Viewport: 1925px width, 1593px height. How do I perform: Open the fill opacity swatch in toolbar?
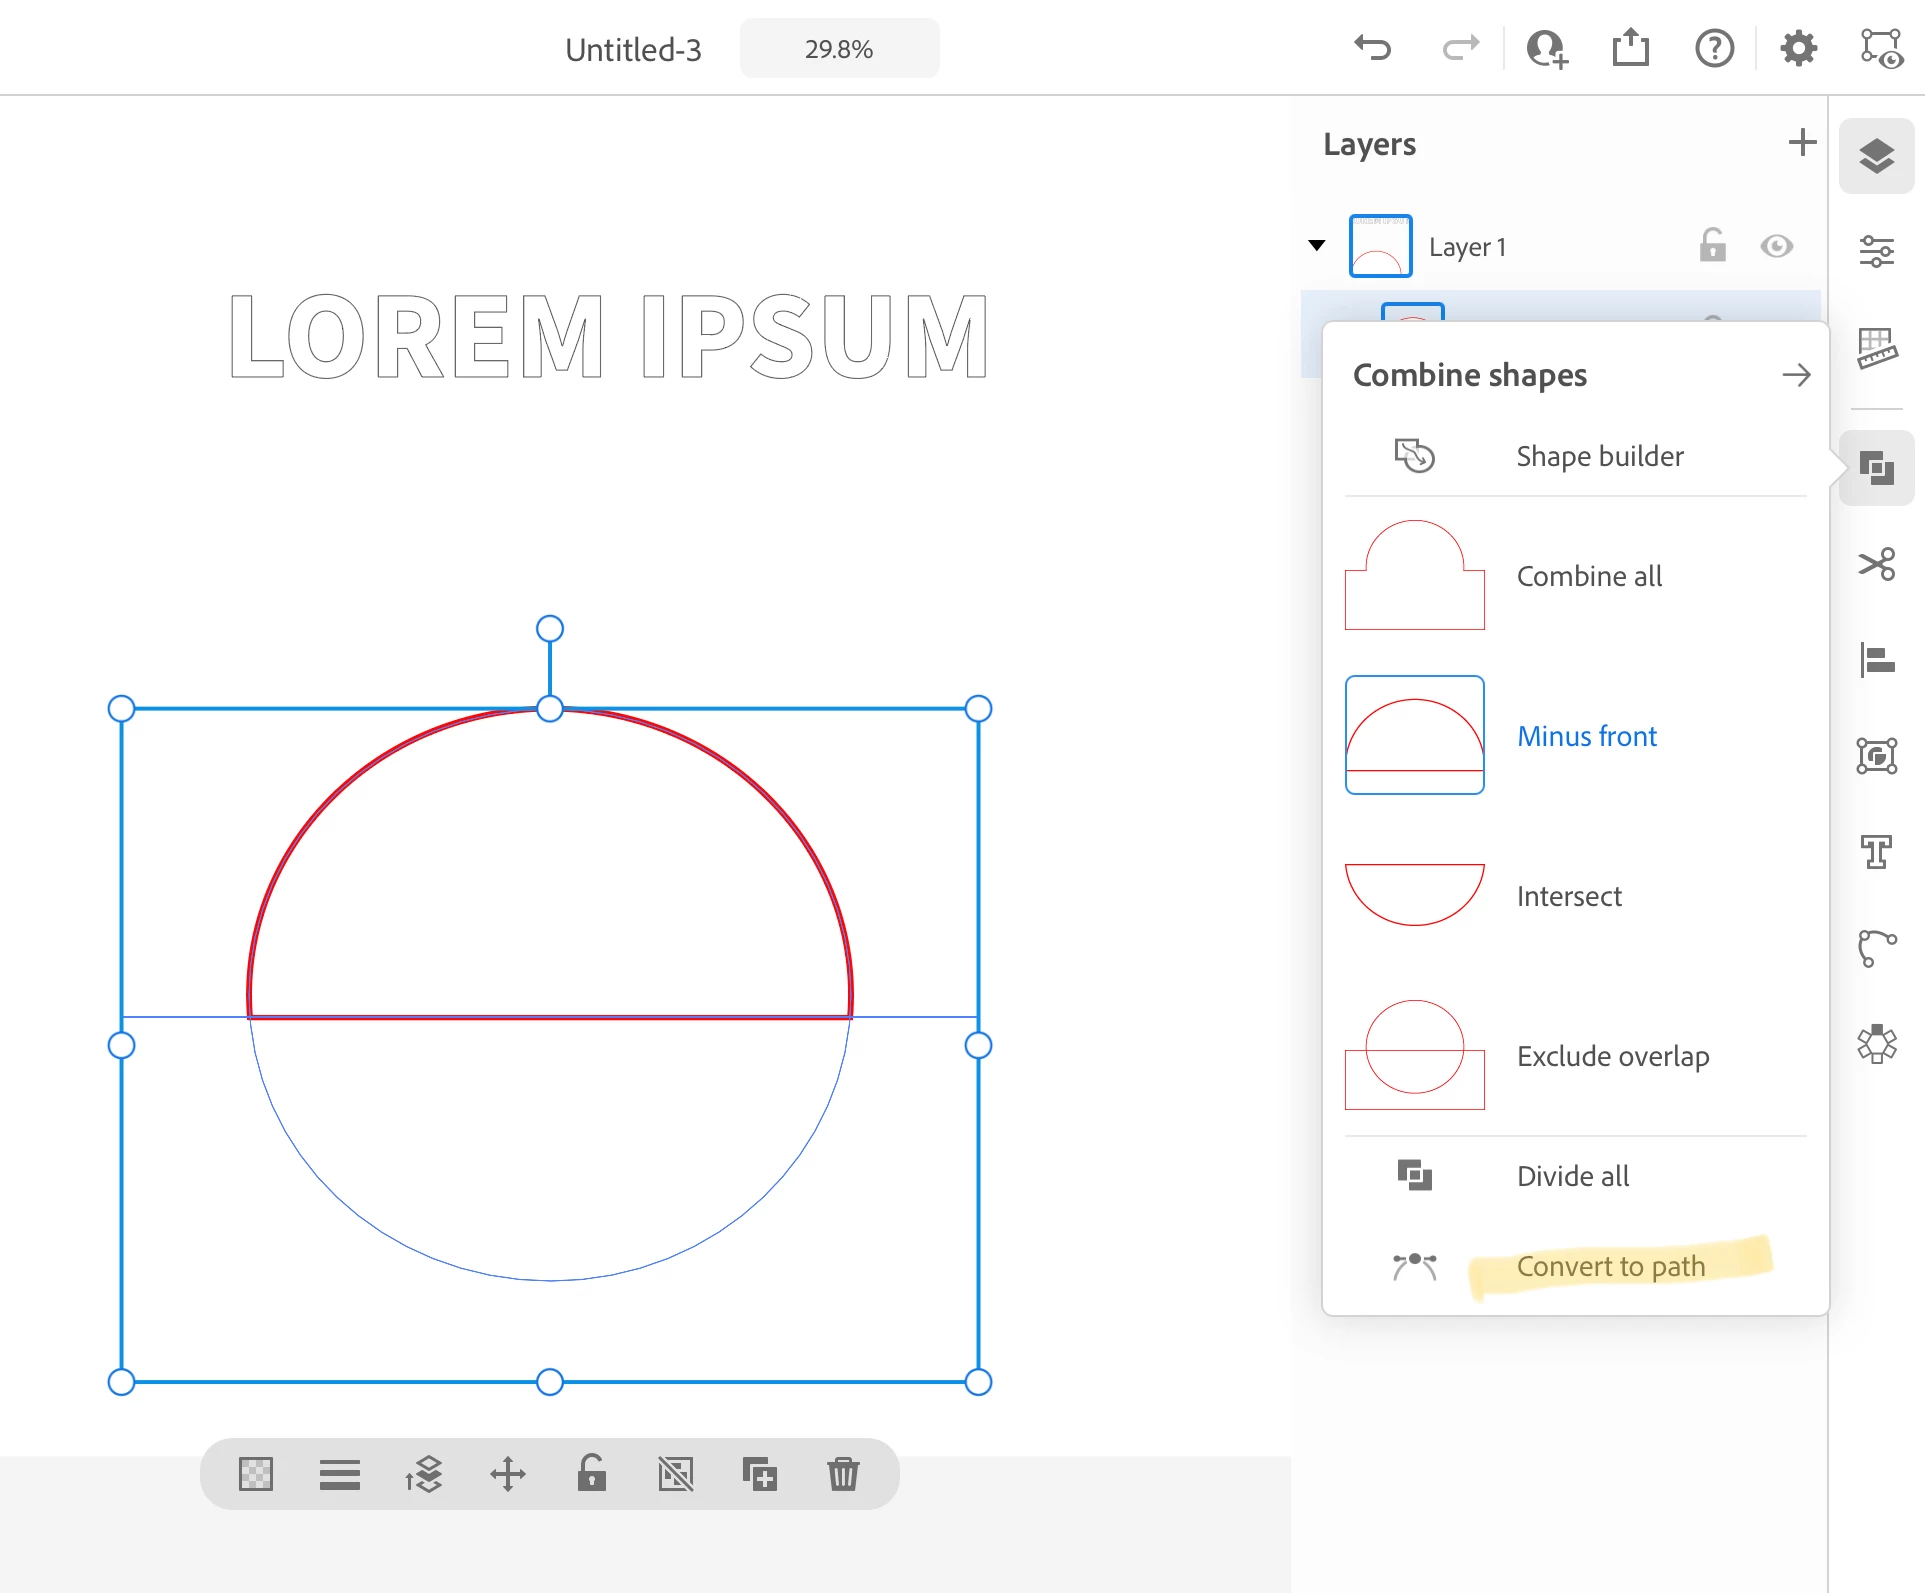coord(256,1474)
